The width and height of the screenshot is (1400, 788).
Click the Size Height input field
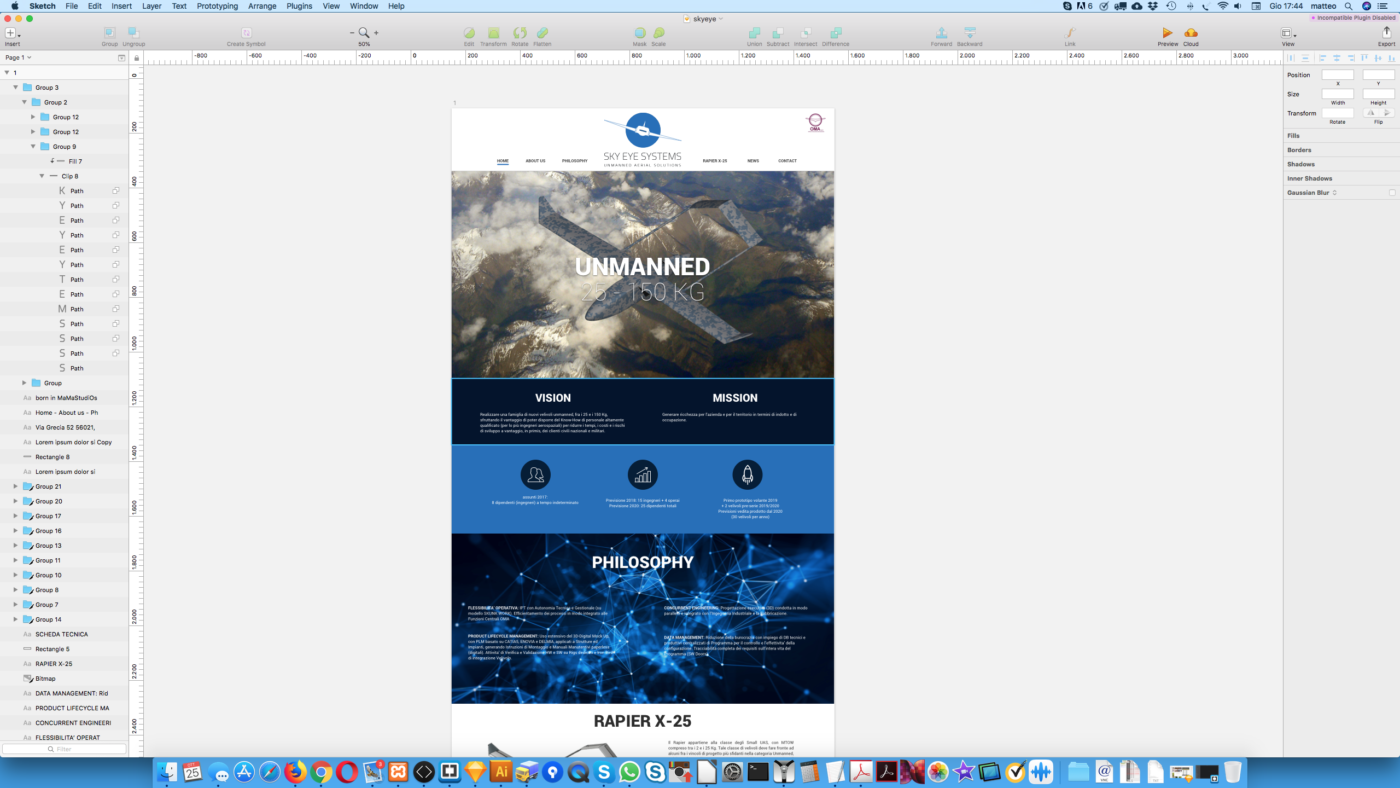[x=1378, y=94]
